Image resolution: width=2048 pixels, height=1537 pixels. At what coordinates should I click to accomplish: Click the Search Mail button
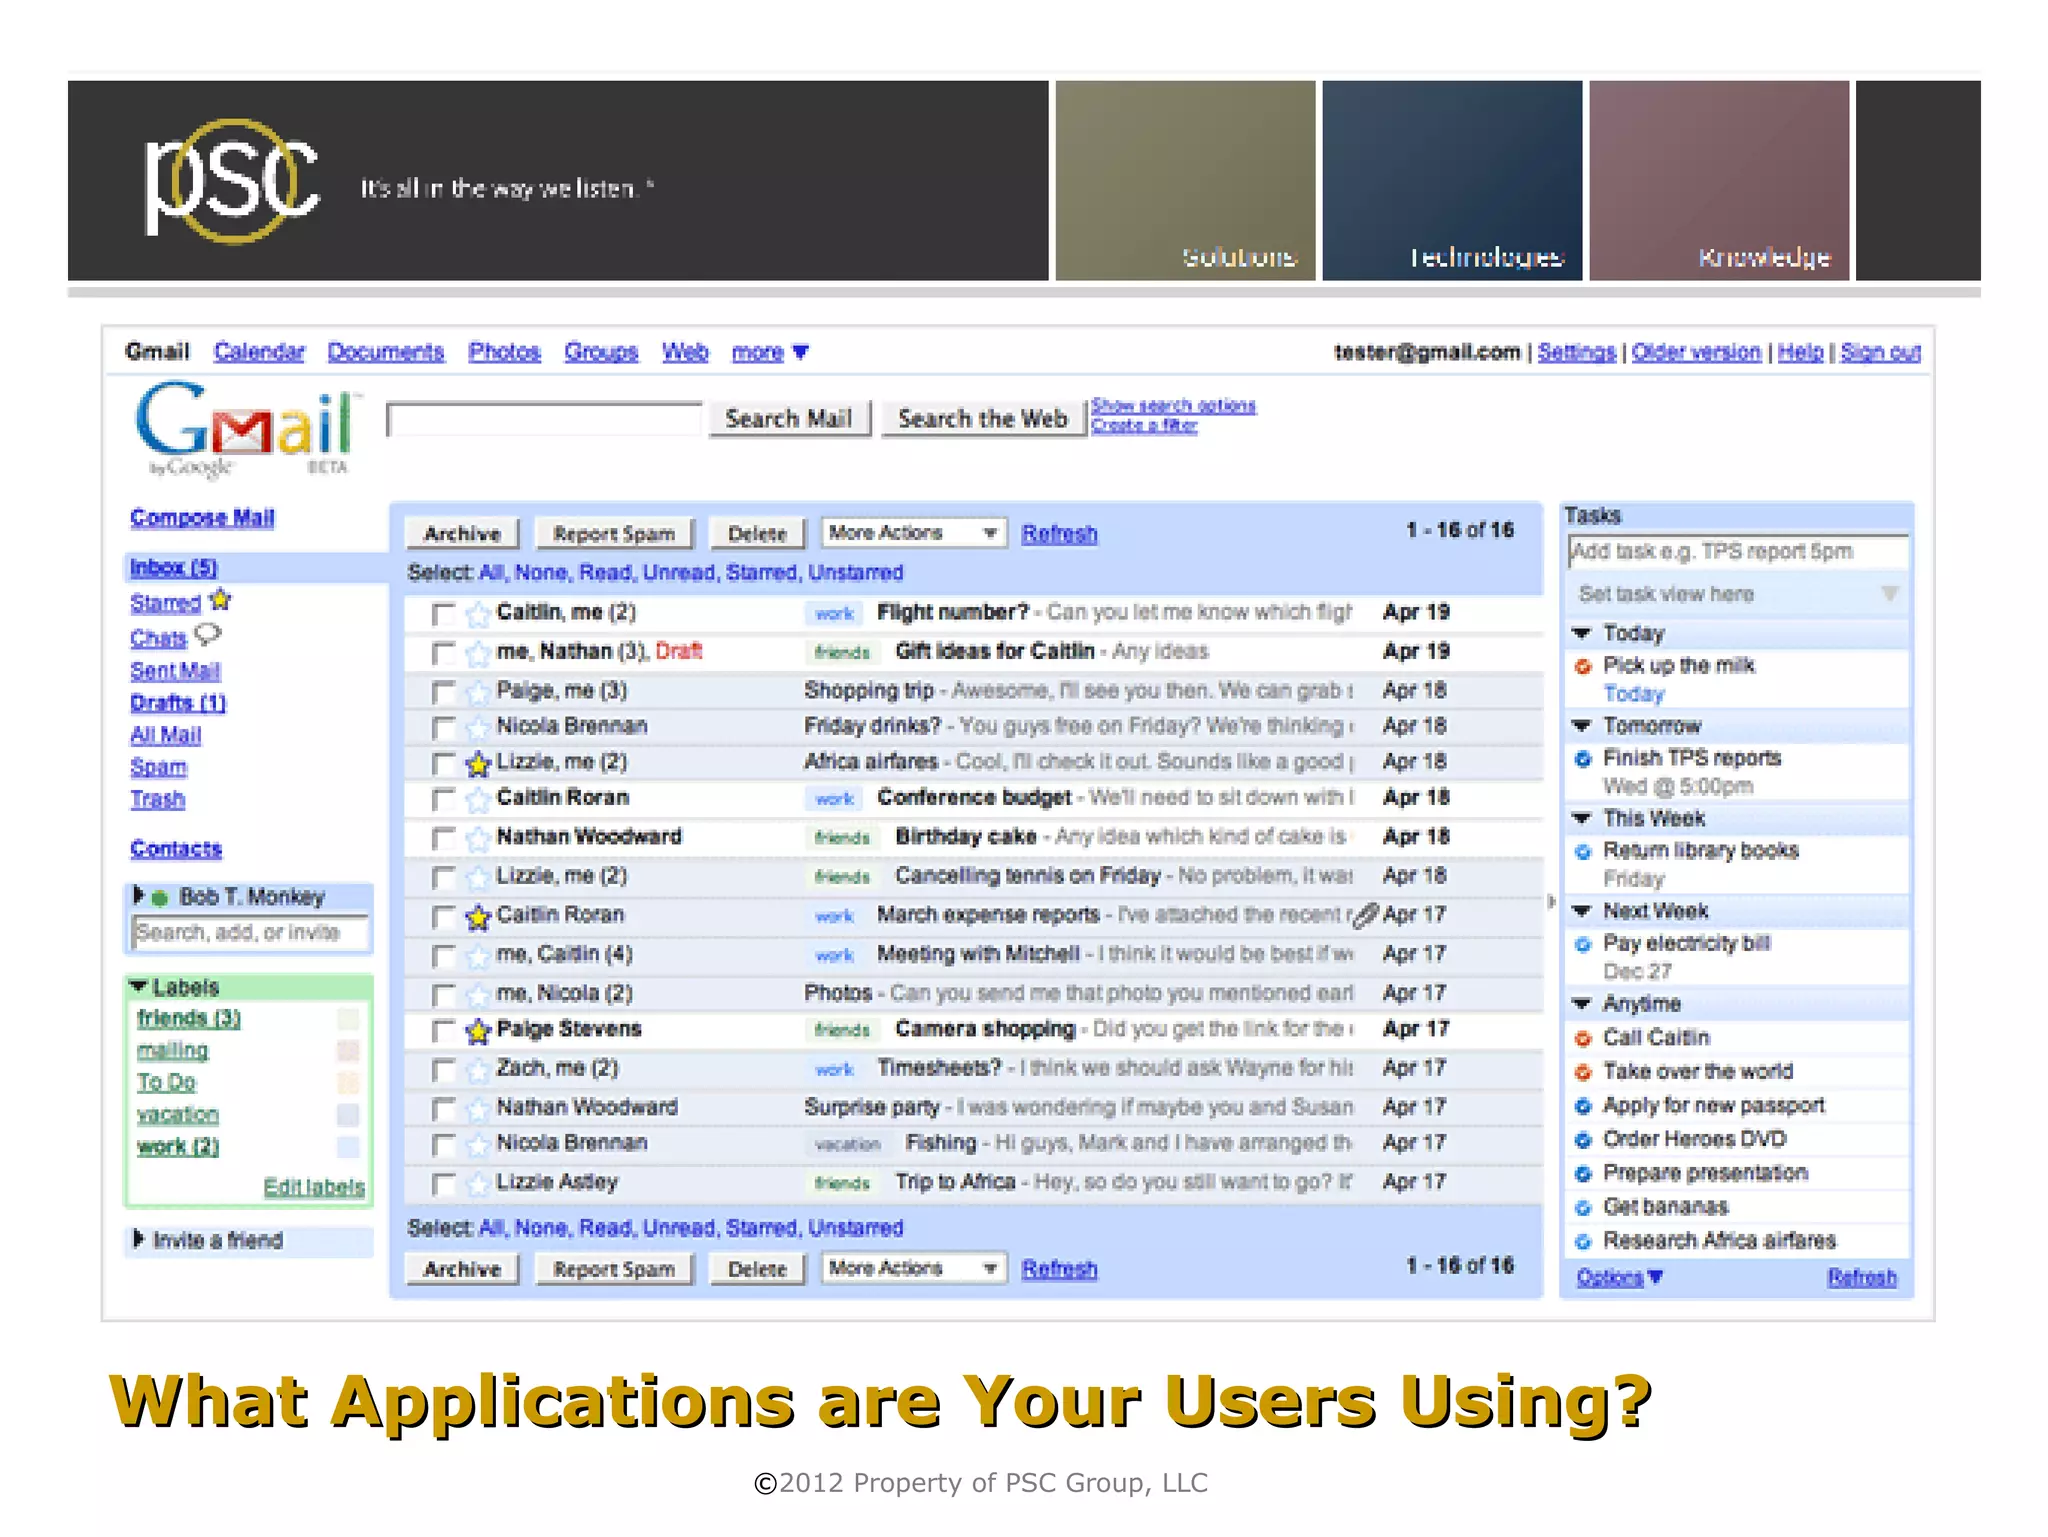click(x=789, y=418)
